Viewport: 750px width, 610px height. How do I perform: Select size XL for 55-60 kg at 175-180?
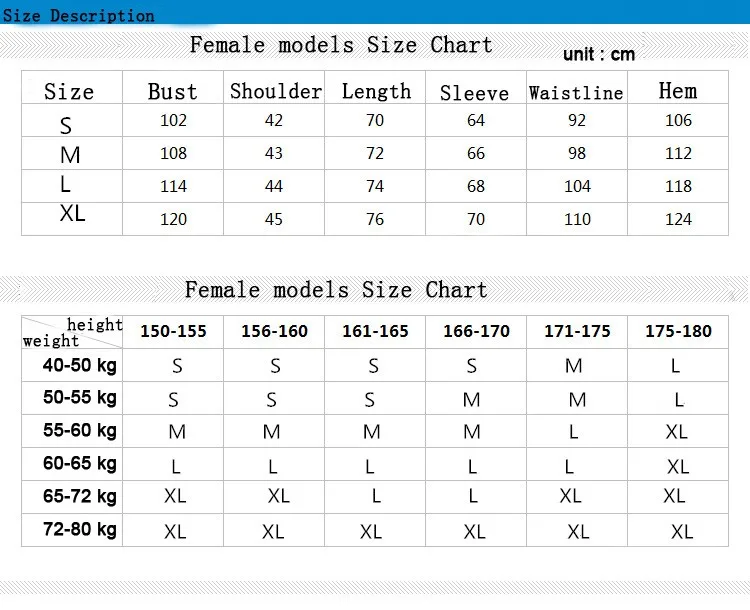(676, 432)
